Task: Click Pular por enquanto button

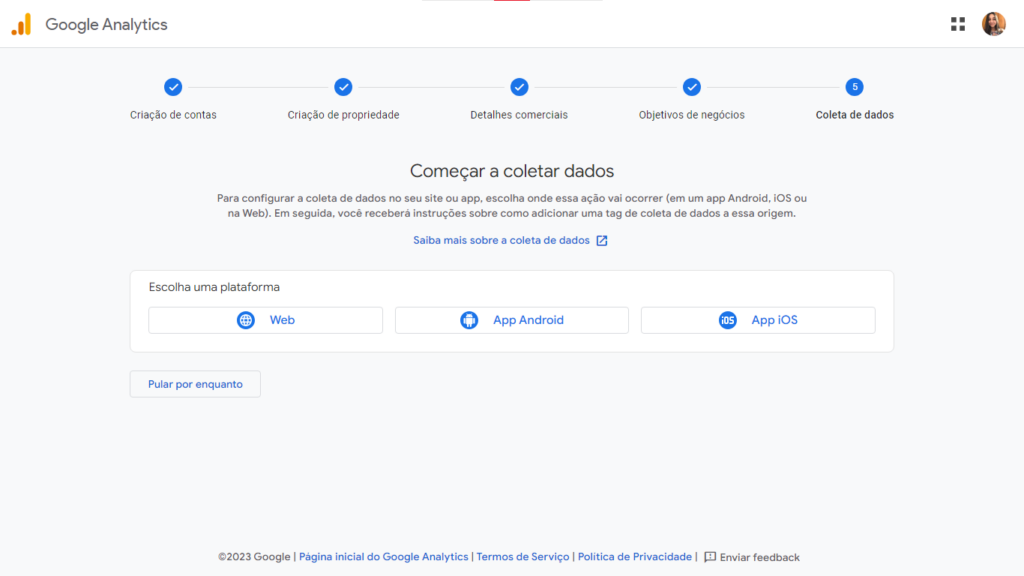Action: tap(195, 384)
